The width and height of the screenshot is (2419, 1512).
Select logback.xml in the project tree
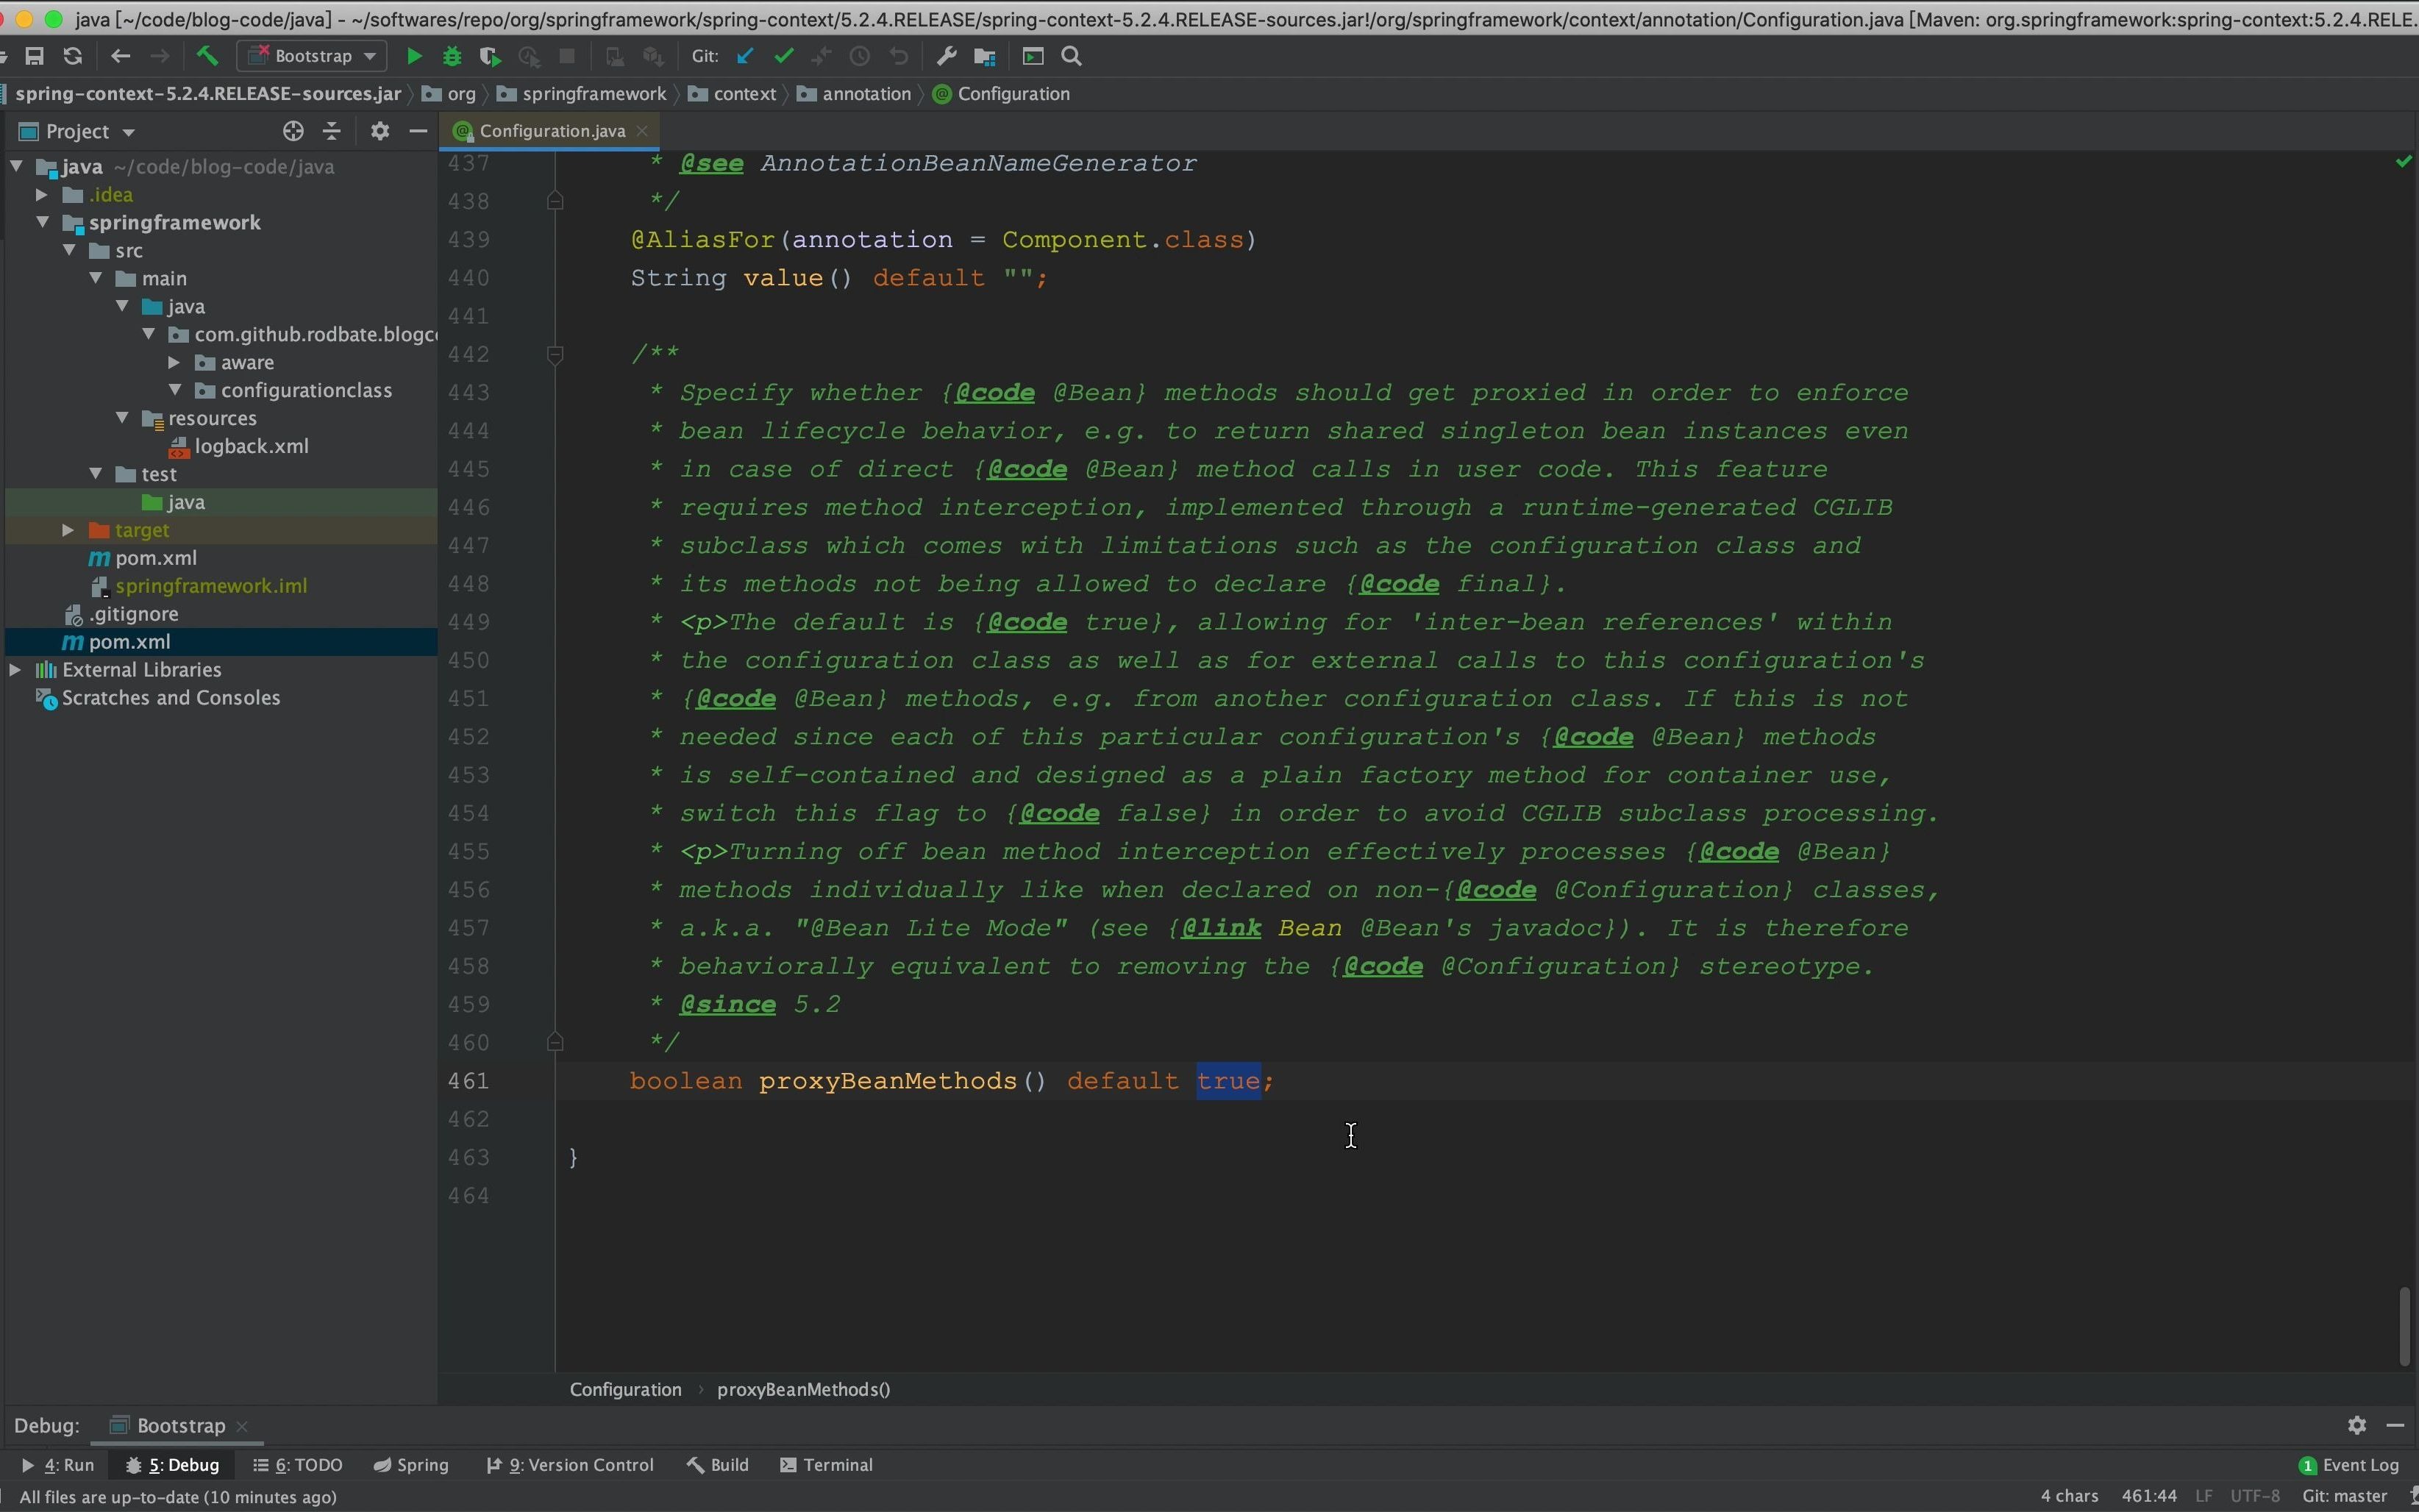[x=251, y=446]
